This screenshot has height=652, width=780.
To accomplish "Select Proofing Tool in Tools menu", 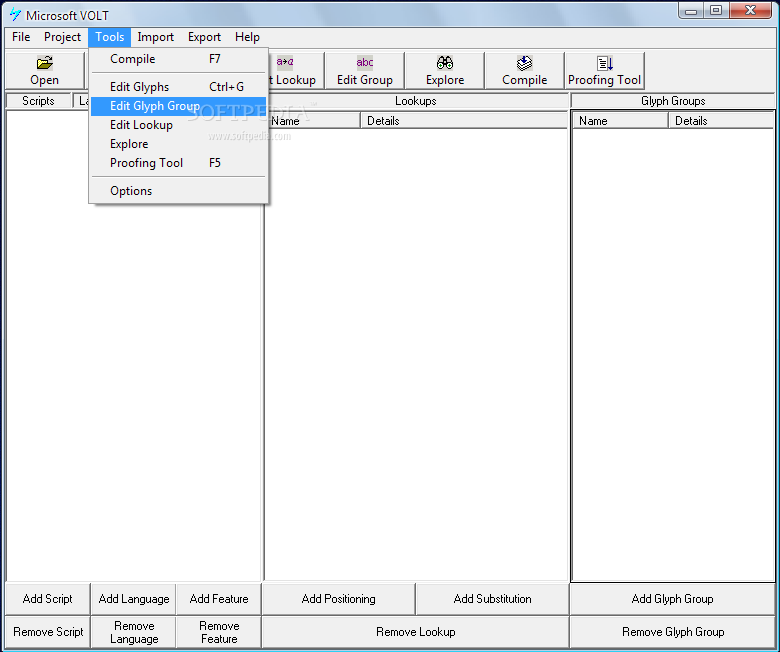I will coord(178,163).
